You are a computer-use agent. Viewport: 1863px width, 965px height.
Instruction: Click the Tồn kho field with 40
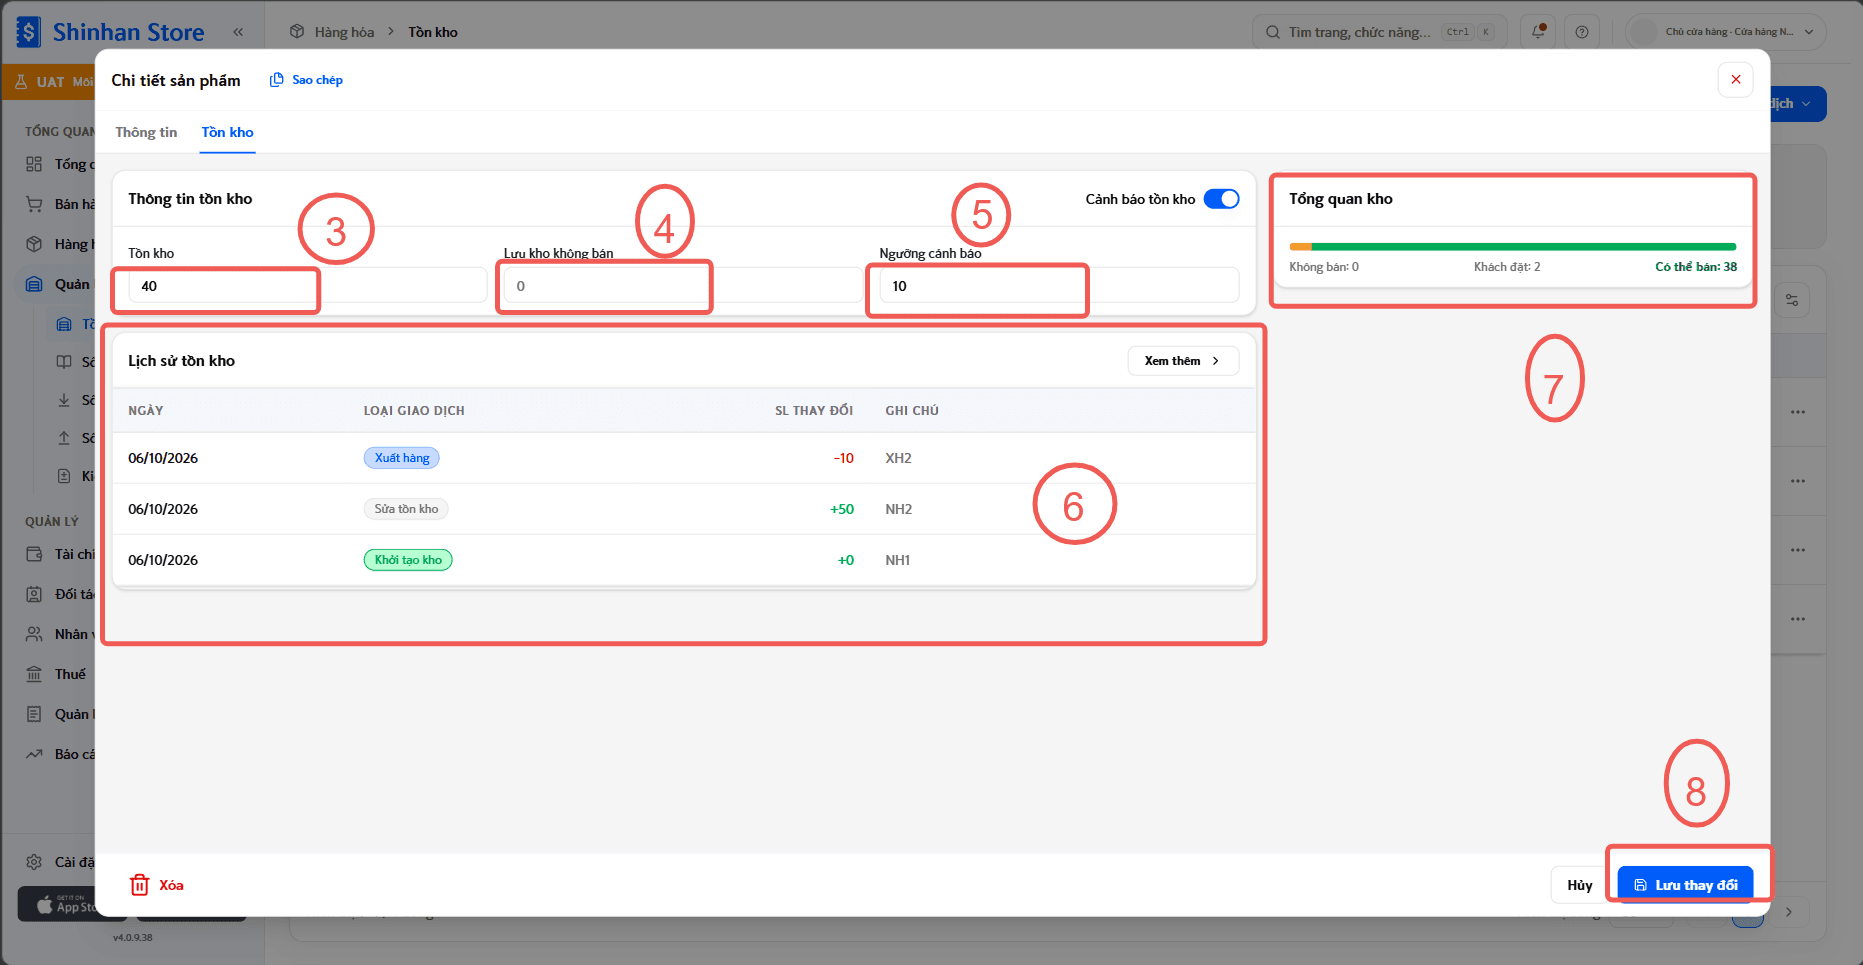coord(308,286)
